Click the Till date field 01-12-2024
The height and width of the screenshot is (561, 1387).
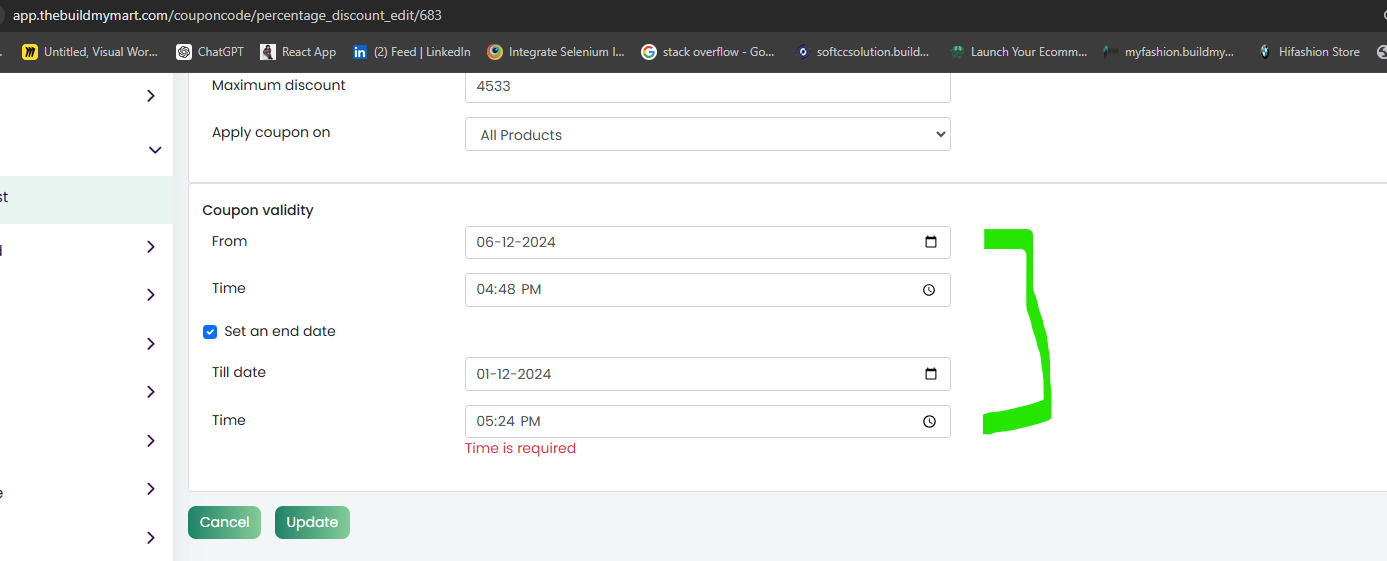[x=708, y=374]
